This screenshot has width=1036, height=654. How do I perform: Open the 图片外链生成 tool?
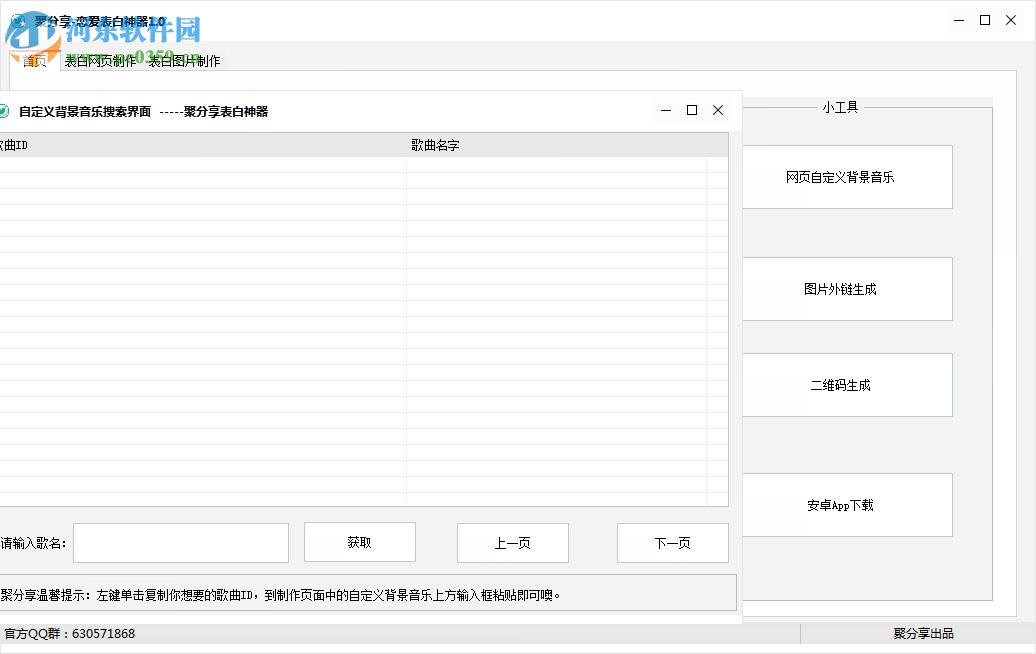847,289
